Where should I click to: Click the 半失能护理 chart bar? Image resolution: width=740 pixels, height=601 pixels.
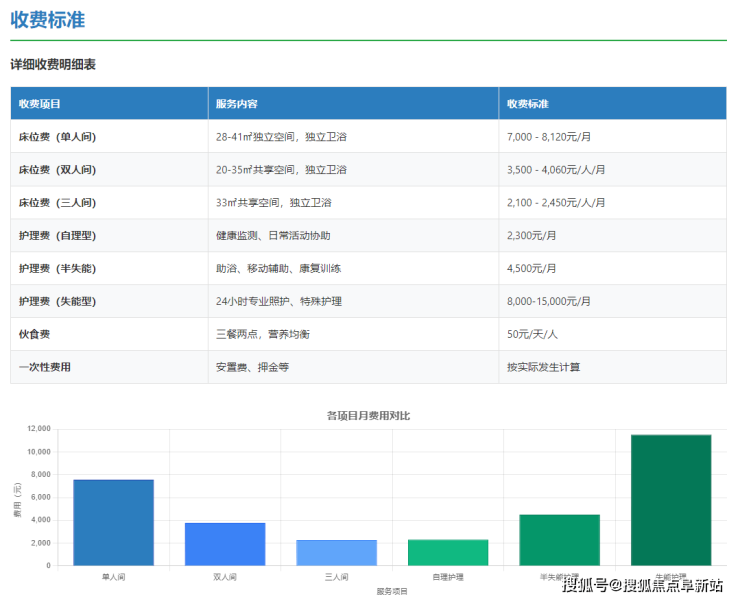(x=559, y=539)
